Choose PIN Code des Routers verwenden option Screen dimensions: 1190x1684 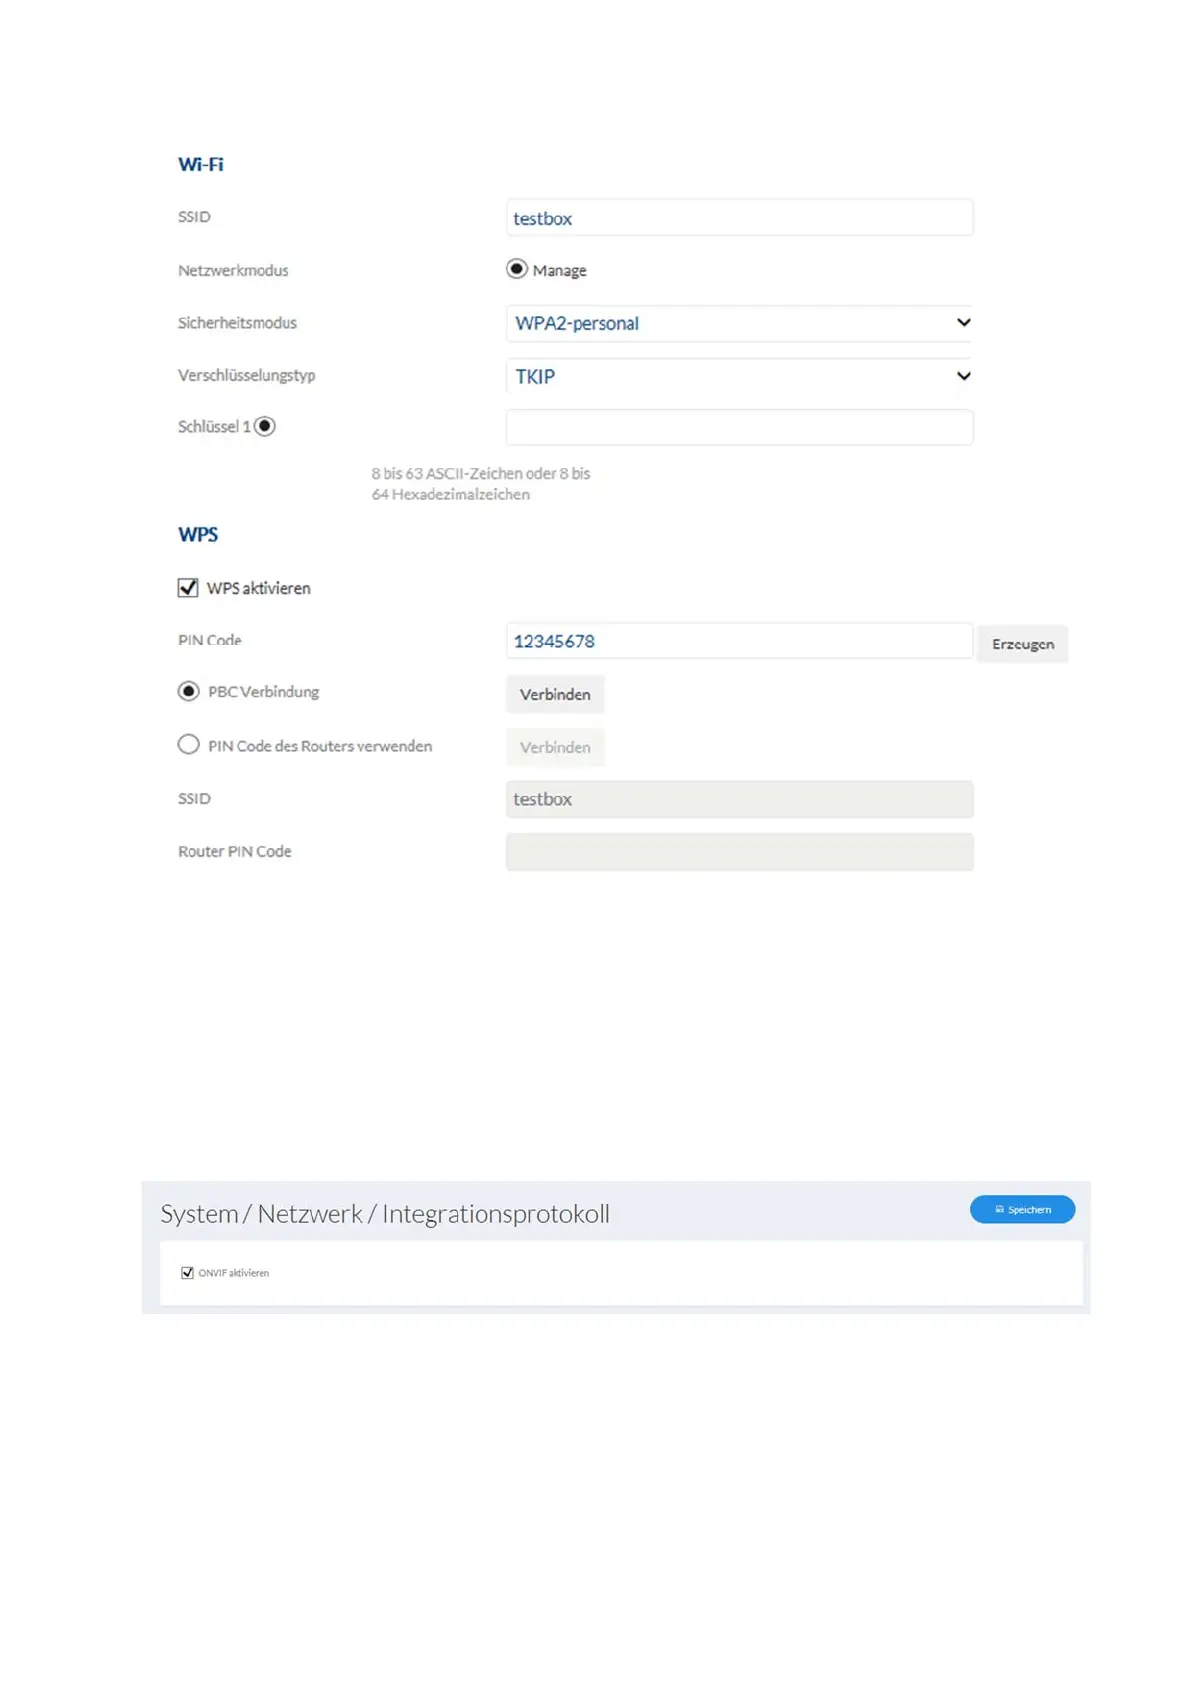[x=188, y=745]
